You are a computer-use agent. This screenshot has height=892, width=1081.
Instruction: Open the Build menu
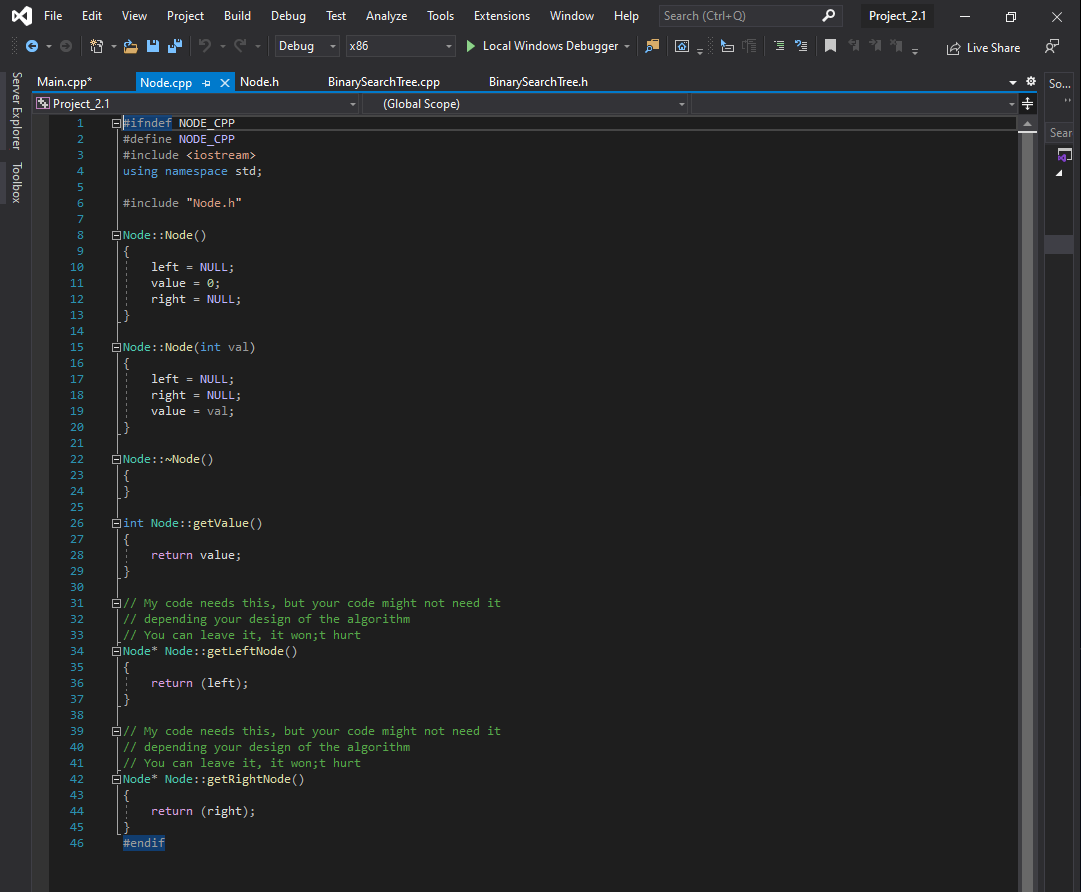click(237, 16)
